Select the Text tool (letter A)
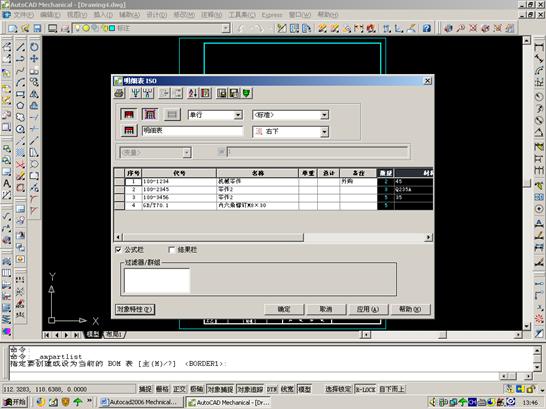 [x=7, y=183]
